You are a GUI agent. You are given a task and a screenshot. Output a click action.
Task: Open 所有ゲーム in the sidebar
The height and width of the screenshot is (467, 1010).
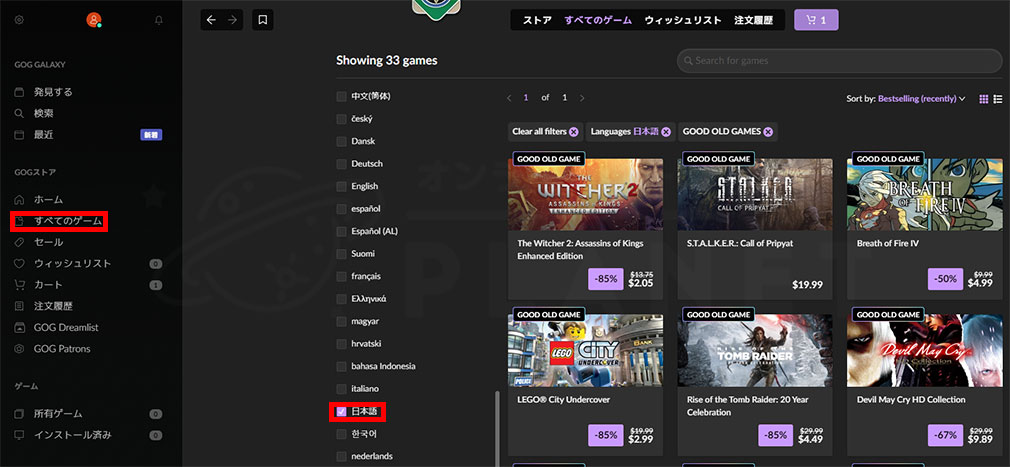pyautogui.click(x=58, y=414)
